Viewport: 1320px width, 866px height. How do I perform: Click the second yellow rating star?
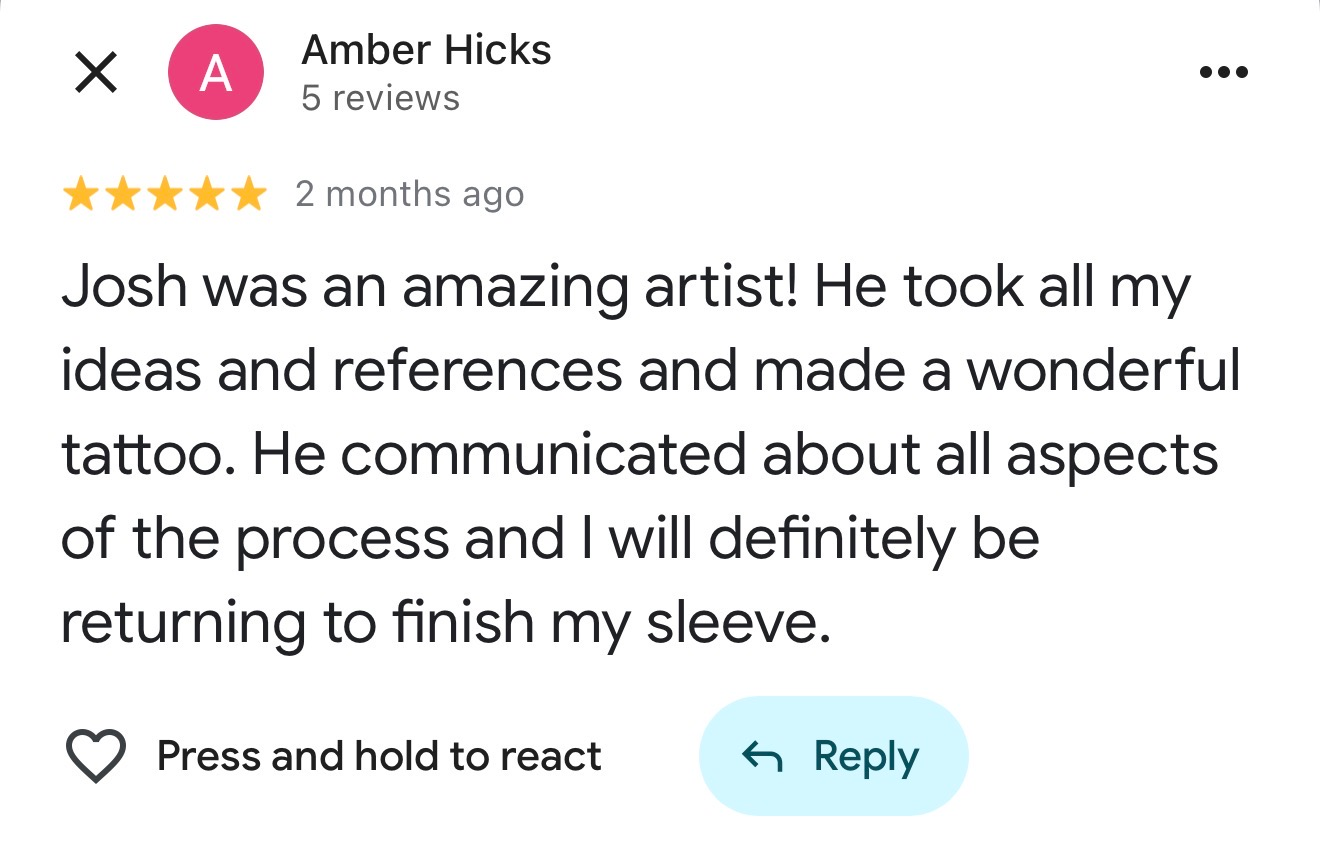[122, 194]
